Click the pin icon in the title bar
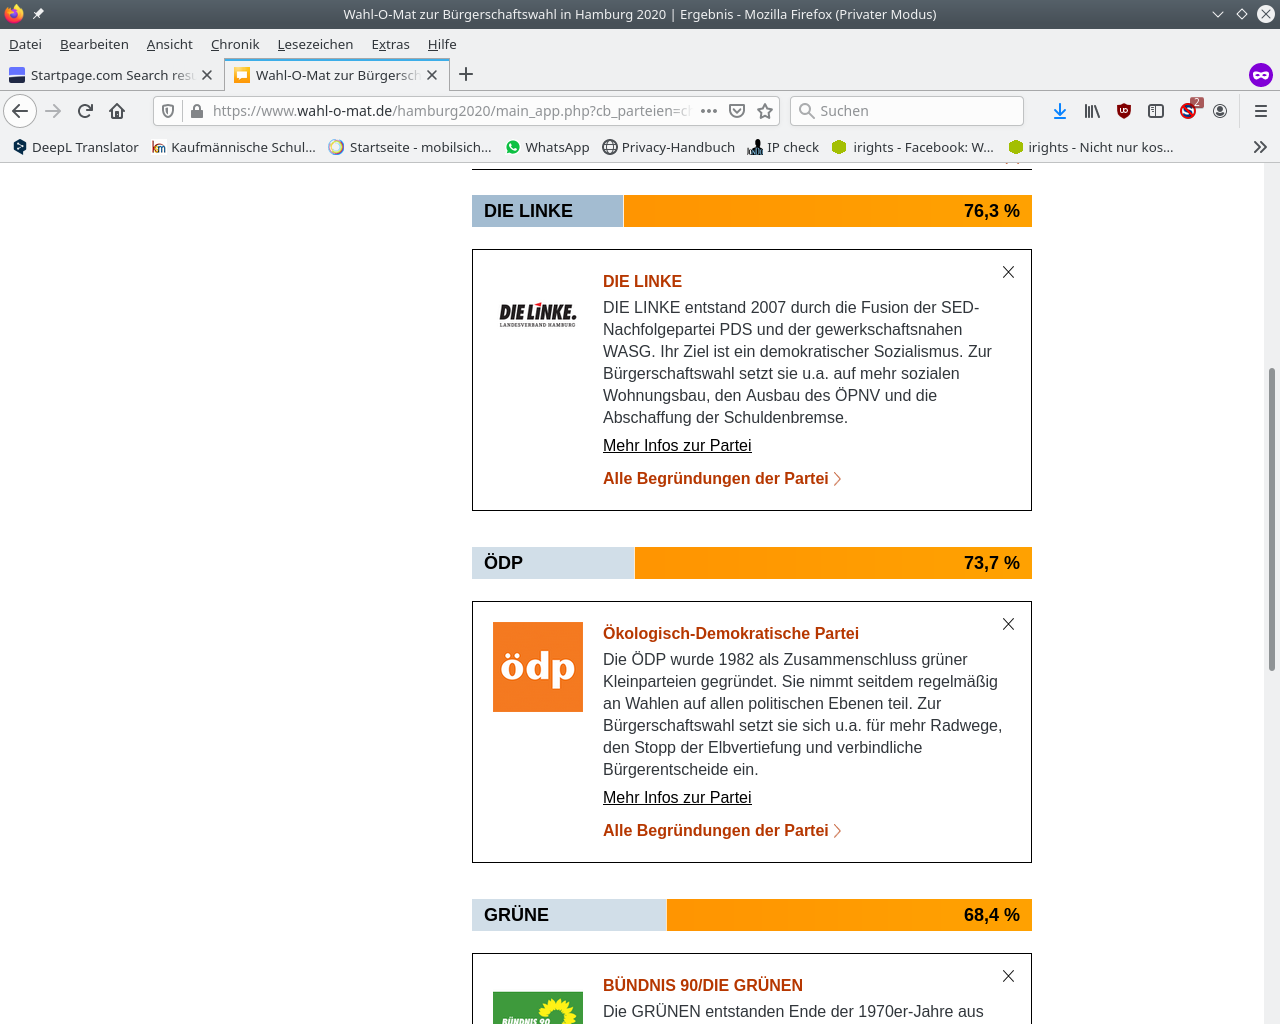The height and width of the screenshot is (1024, 1280). point(38,14)
